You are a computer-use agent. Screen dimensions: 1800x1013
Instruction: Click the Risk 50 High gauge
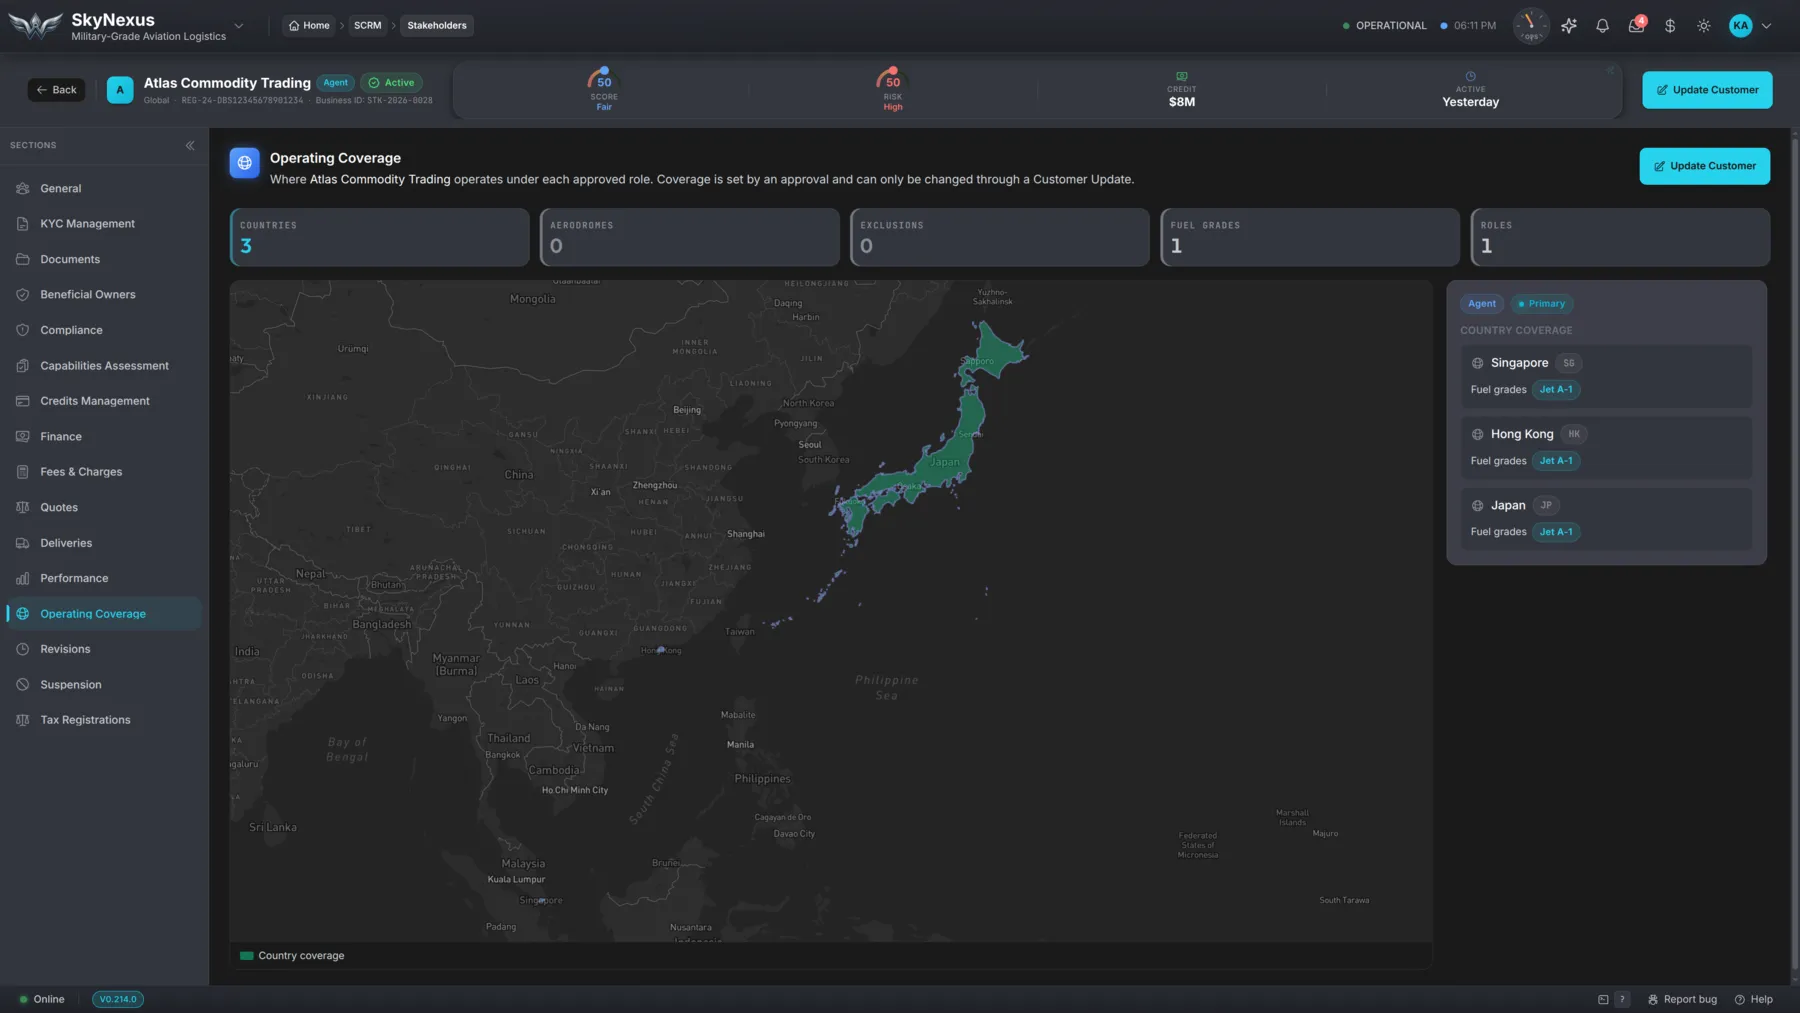pos(893,90)
